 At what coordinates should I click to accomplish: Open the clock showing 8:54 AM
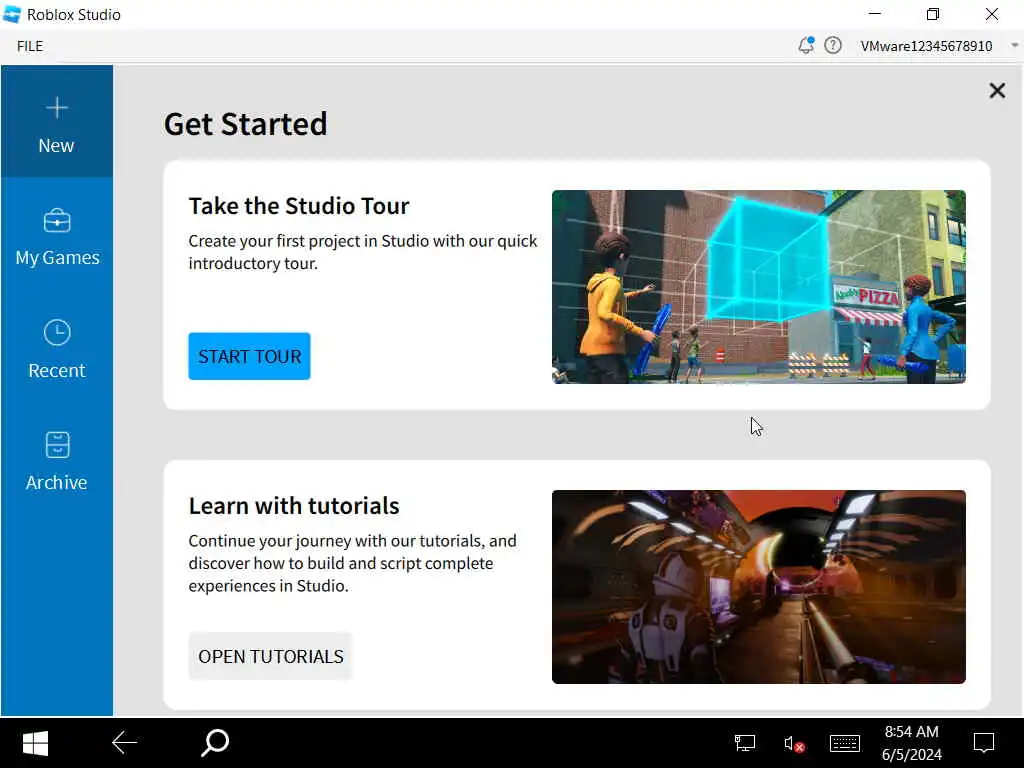click(x=912, y=743)
